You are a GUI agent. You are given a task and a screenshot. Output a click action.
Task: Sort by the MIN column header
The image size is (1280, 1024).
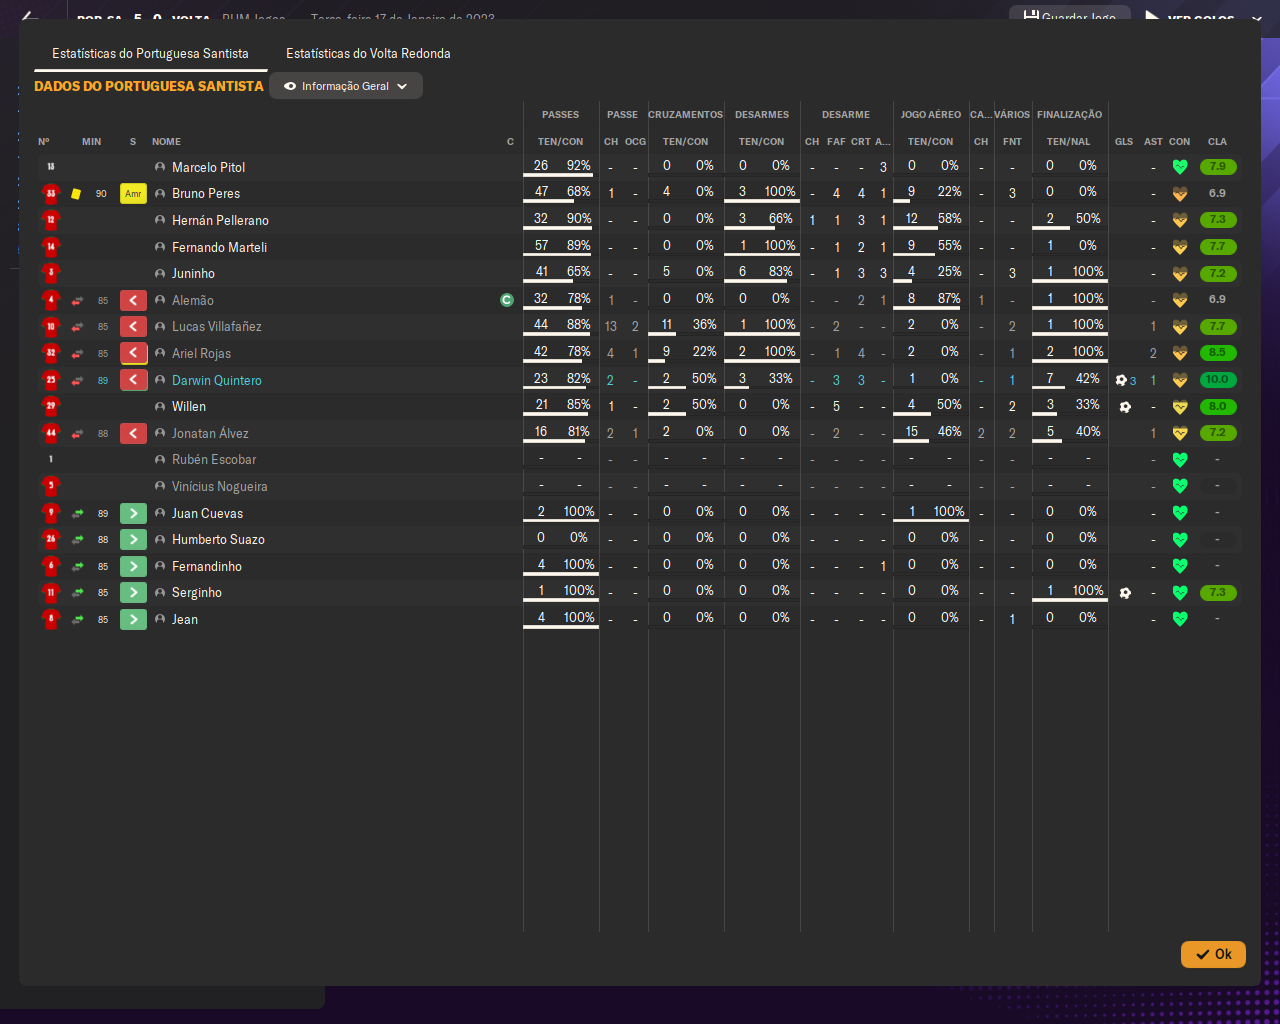pos(91,142)
